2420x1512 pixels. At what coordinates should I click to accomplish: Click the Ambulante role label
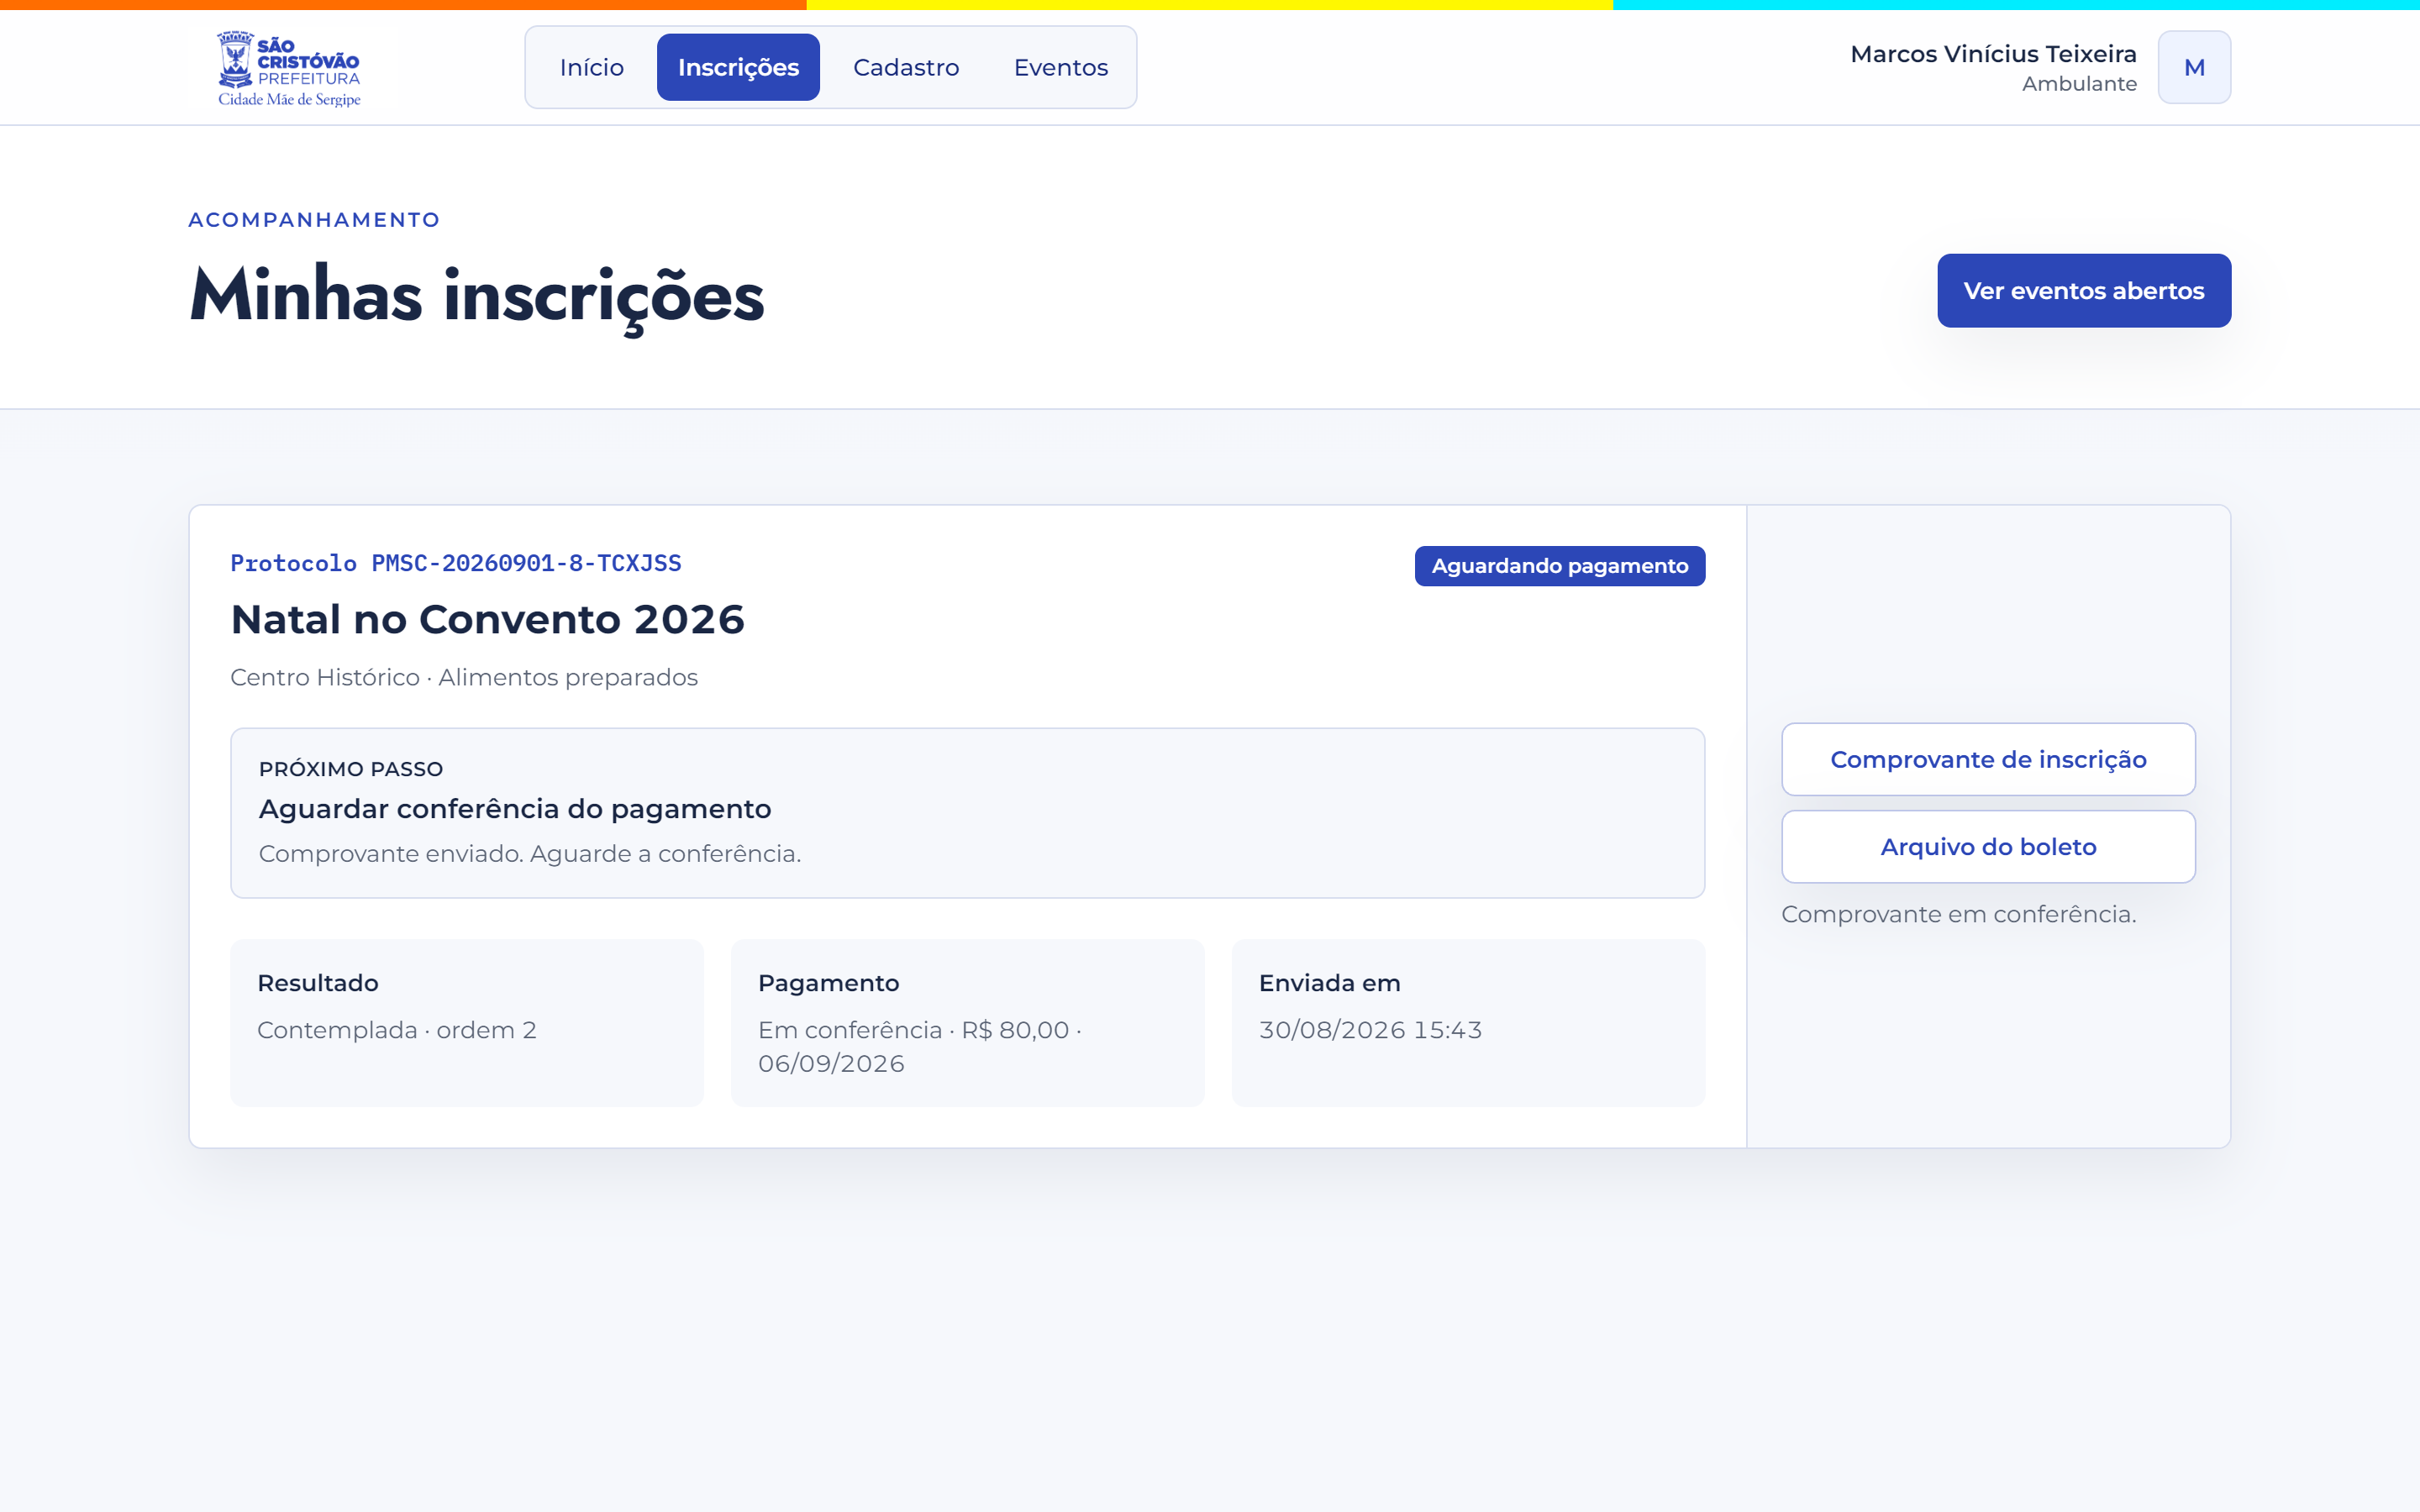point(2079,84)
